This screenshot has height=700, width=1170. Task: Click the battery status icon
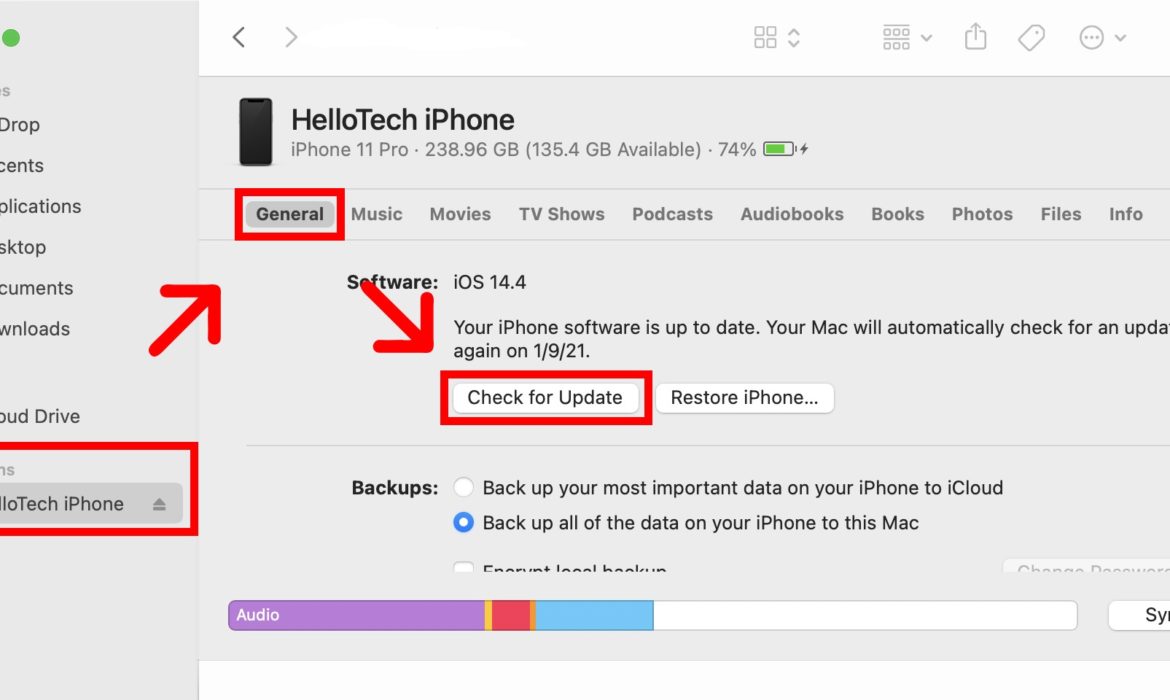tap(785, 150)
